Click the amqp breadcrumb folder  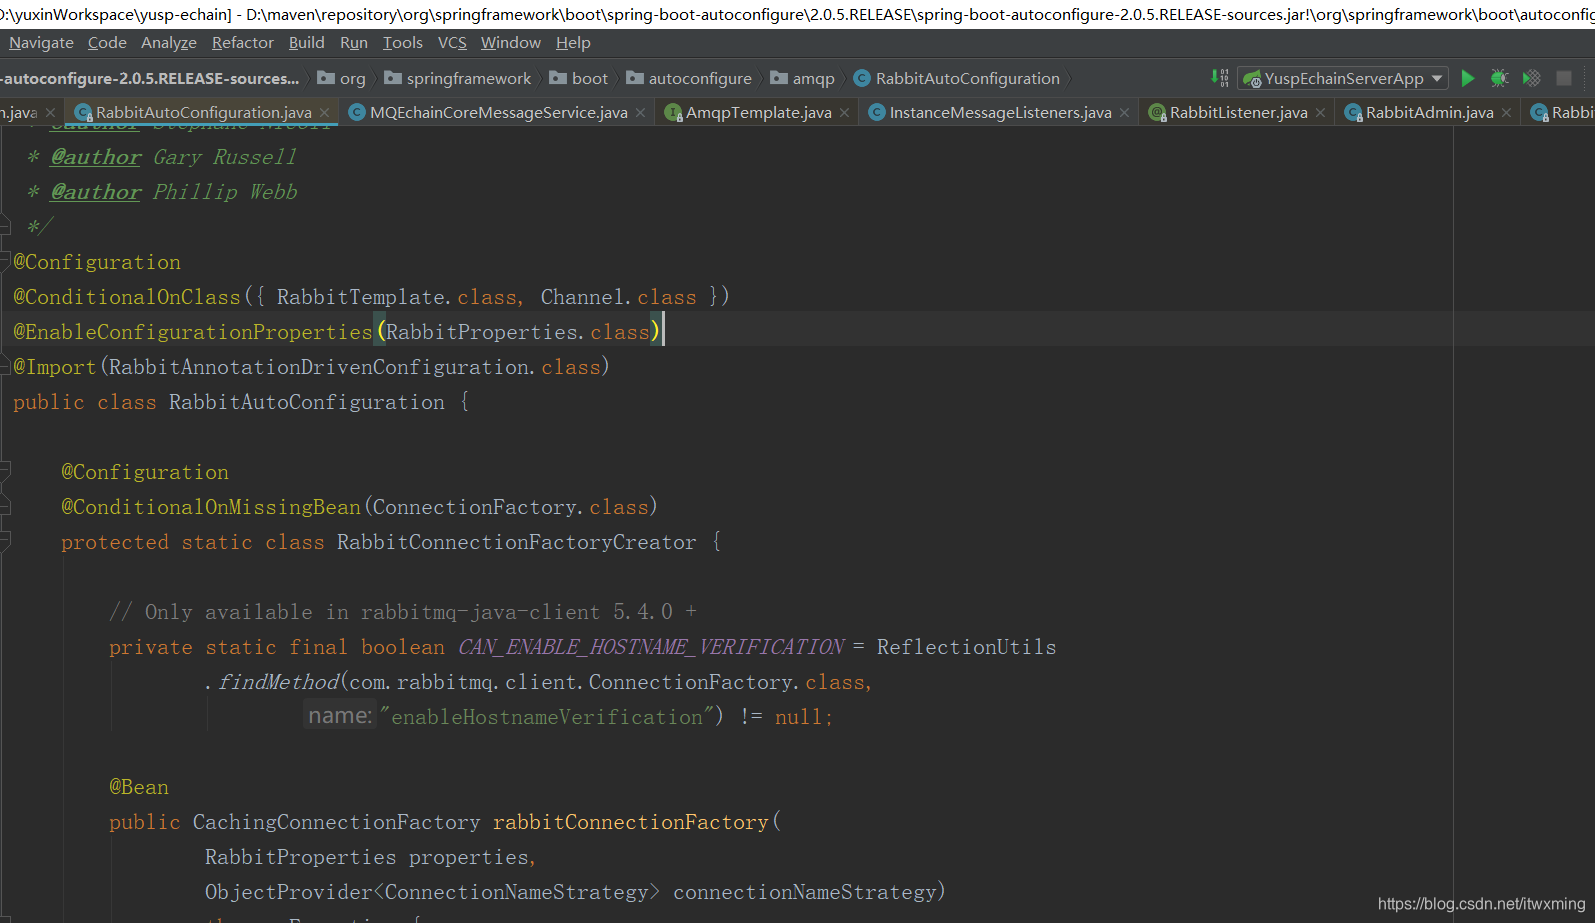pos(803,78)
